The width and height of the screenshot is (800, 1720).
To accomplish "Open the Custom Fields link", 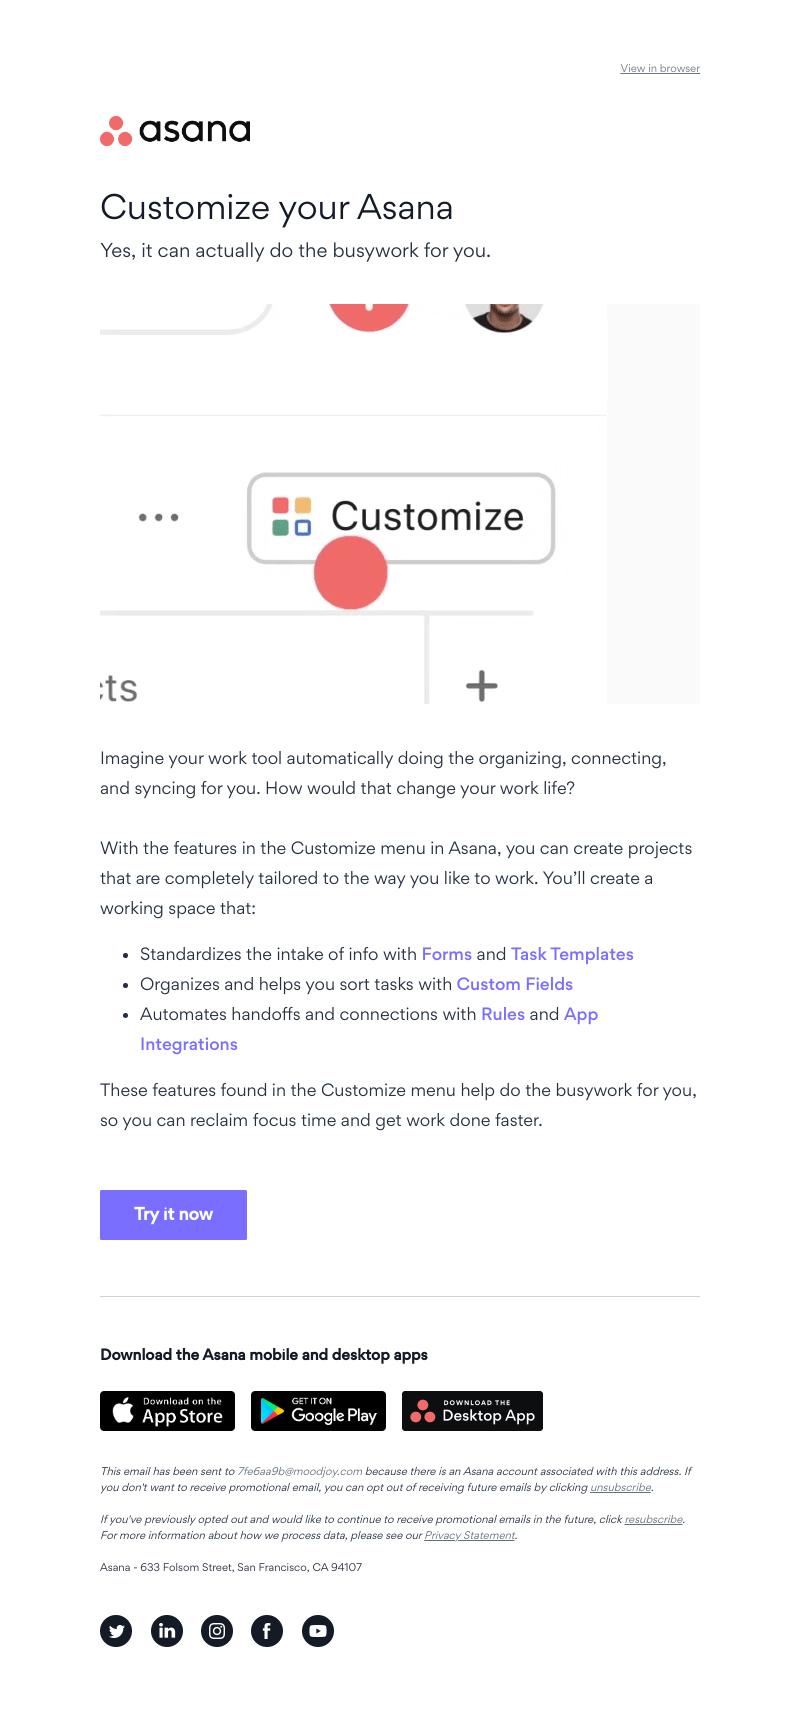I will pos(515,984).
